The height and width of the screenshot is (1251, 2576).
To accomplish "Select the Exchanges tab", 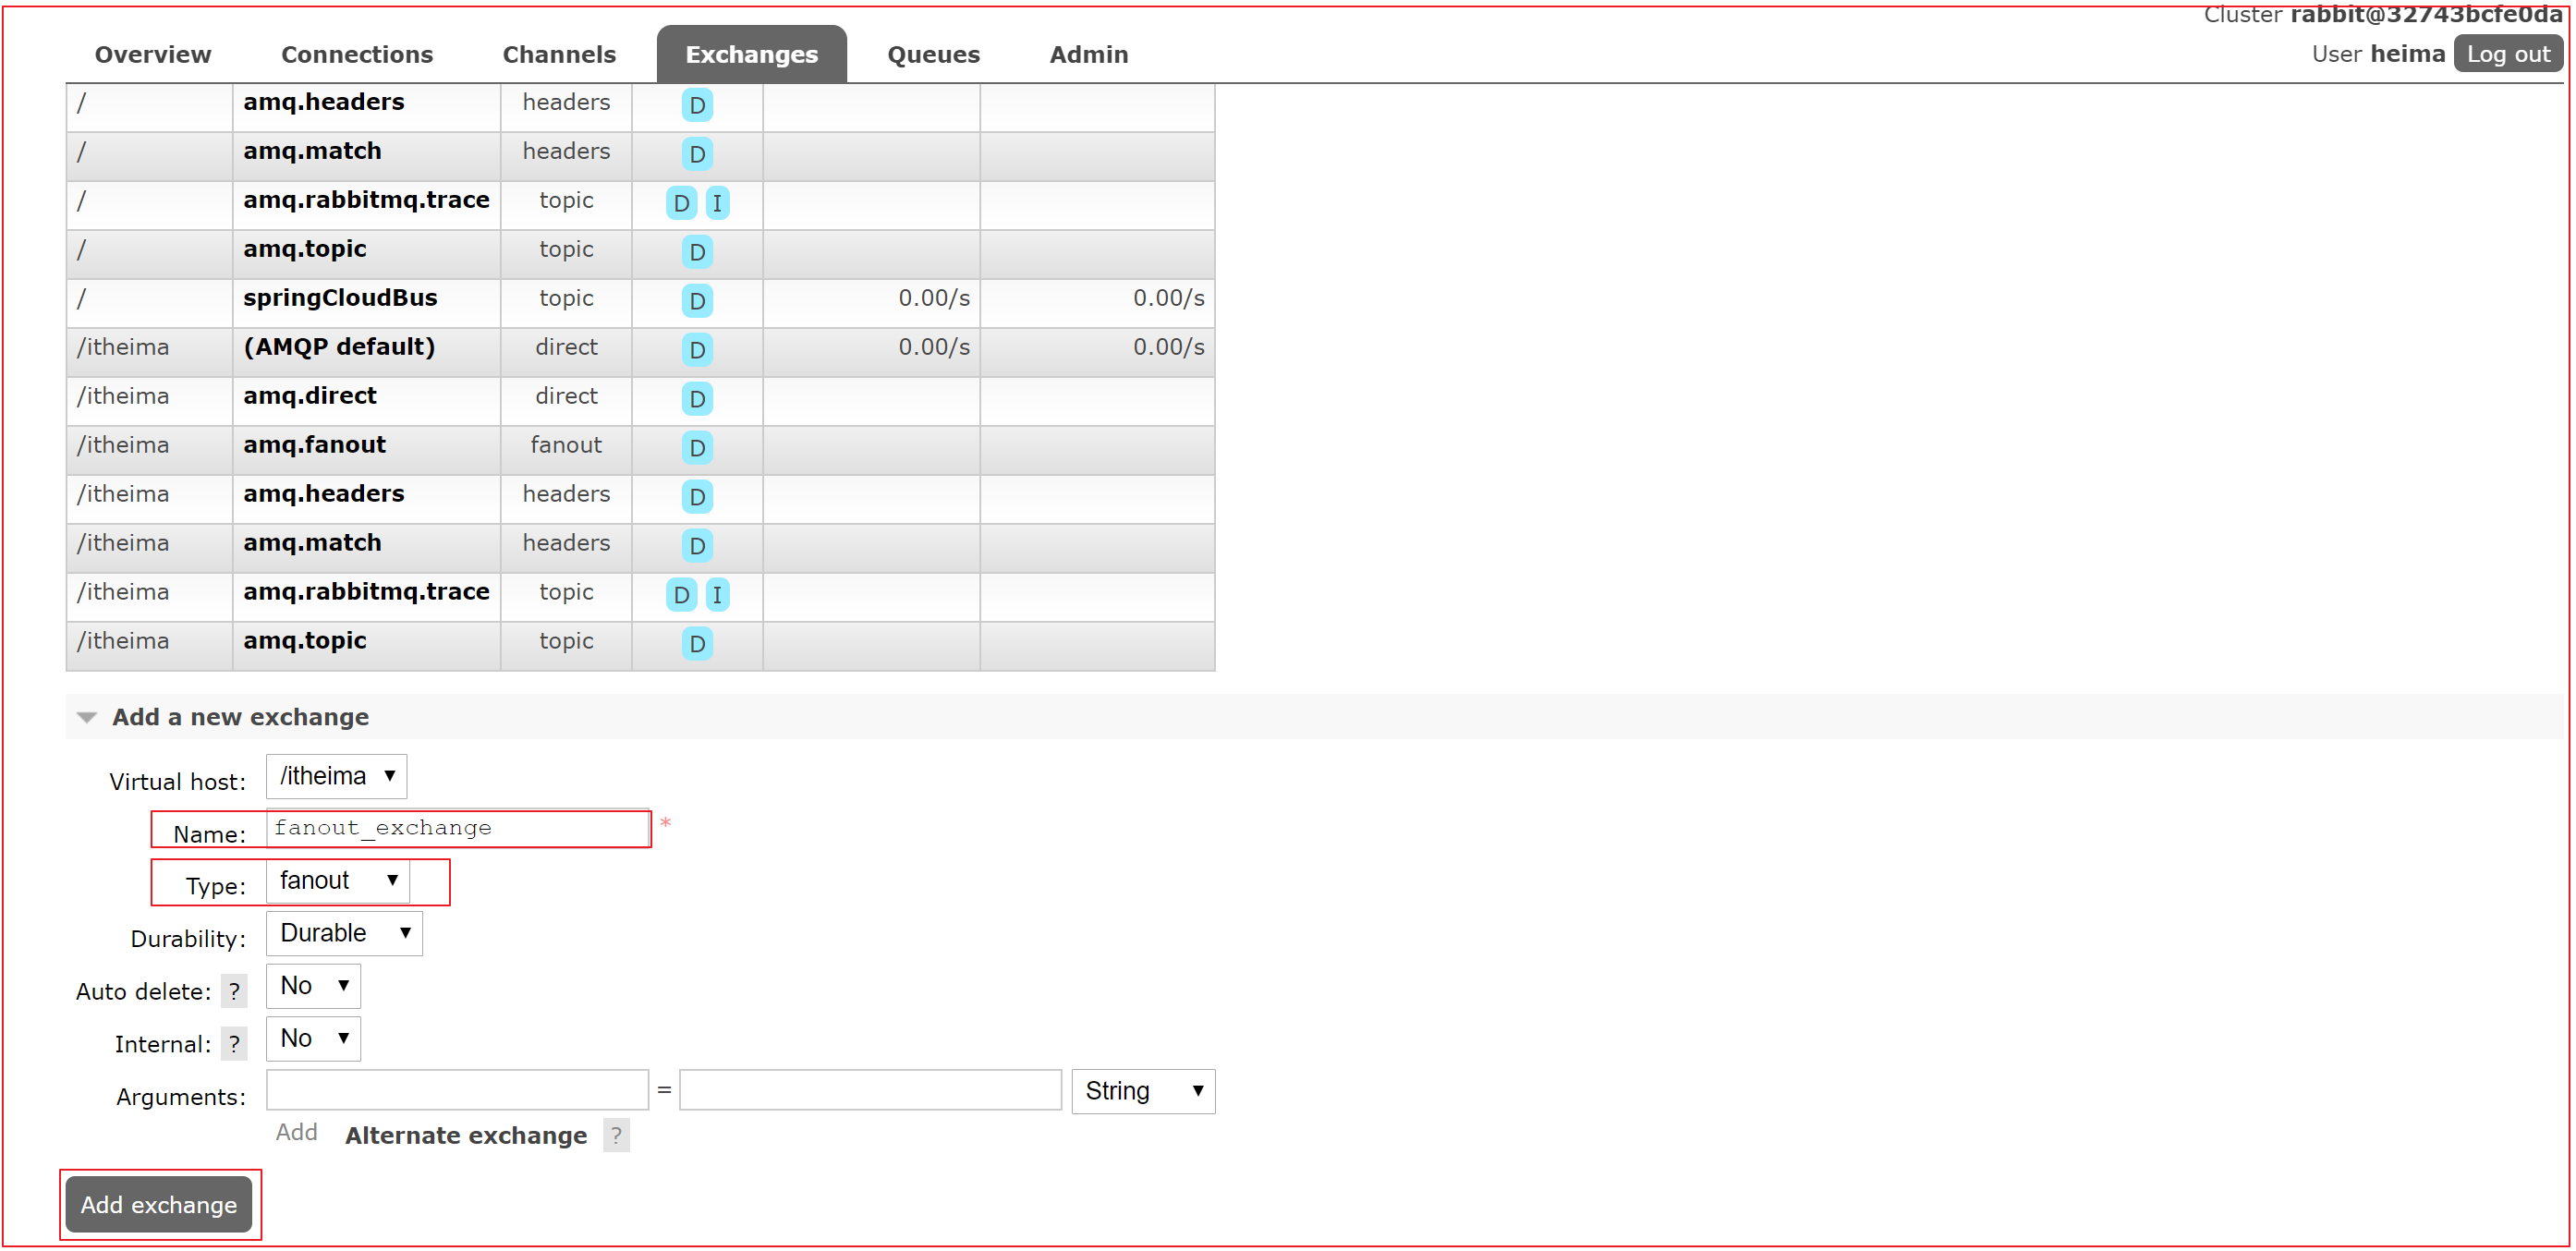I will [x=752, y=55].
